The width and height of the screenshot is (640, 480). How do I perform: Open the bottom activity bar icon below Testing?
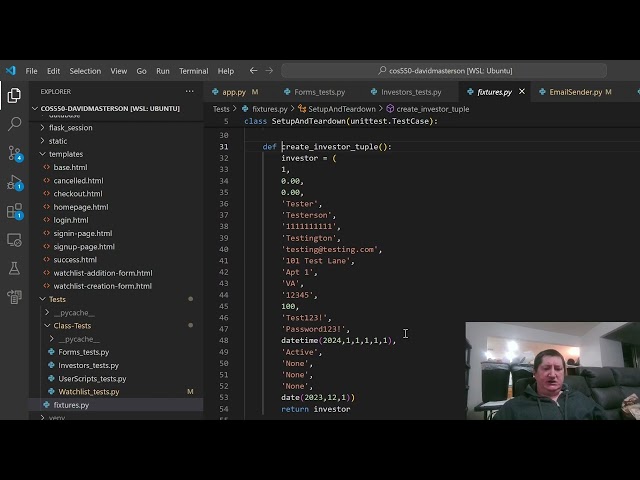pos(14,297)
